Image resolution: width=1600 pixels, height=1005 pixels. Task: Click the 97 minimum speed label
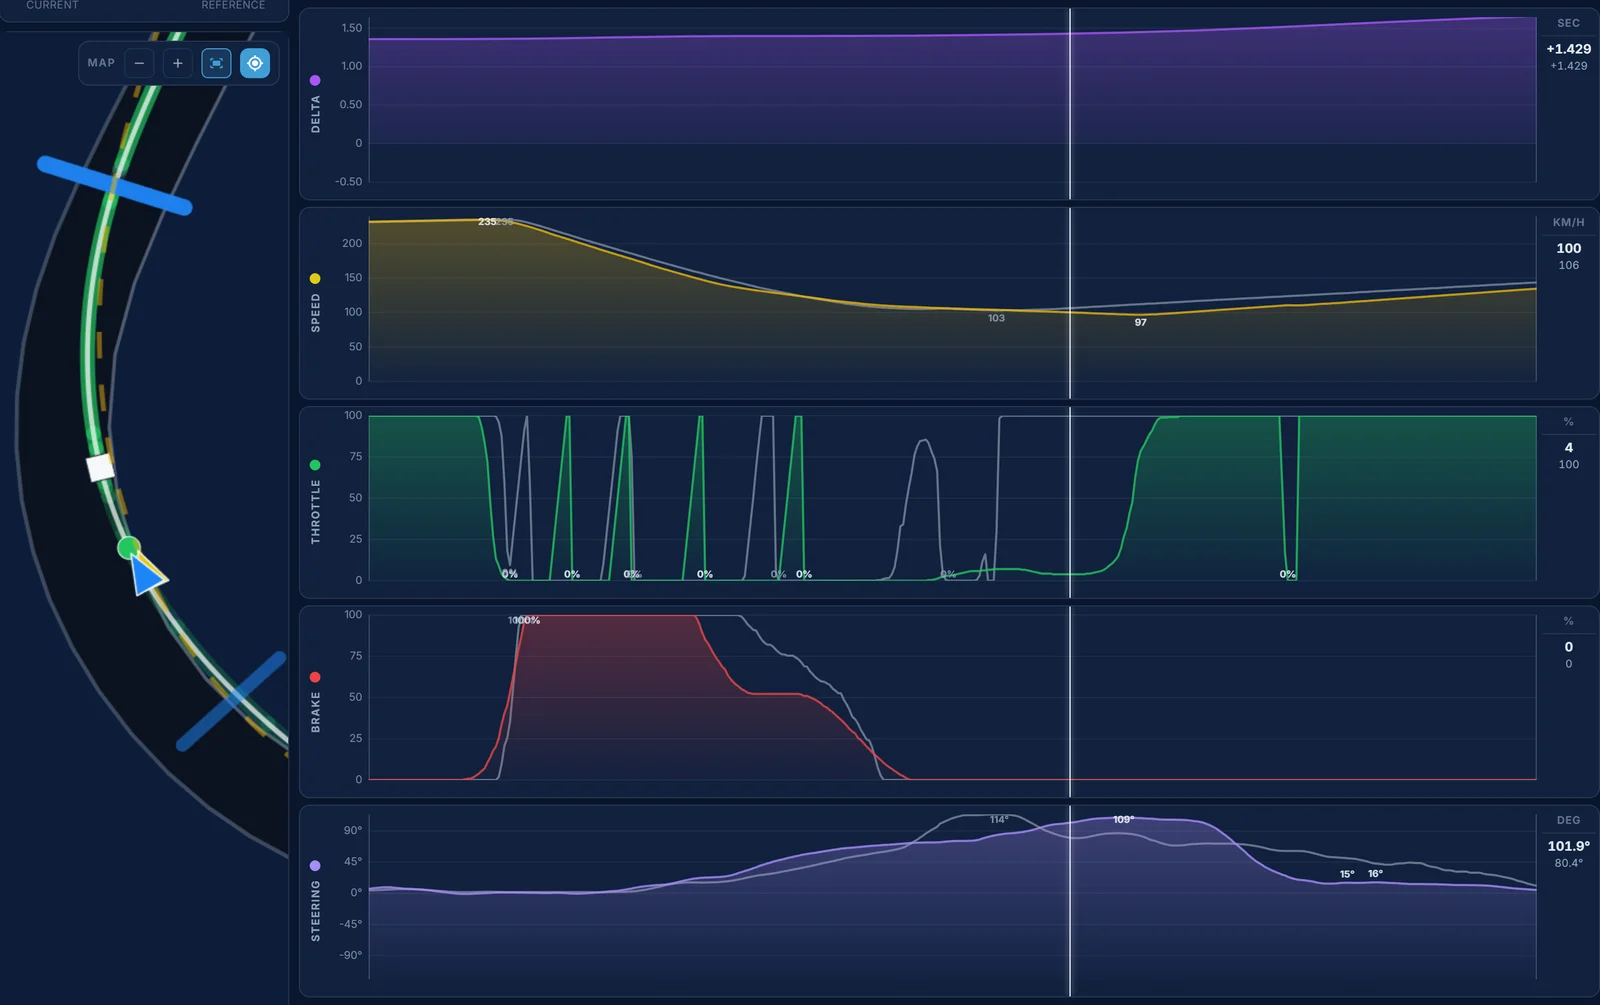point(1140,322)
